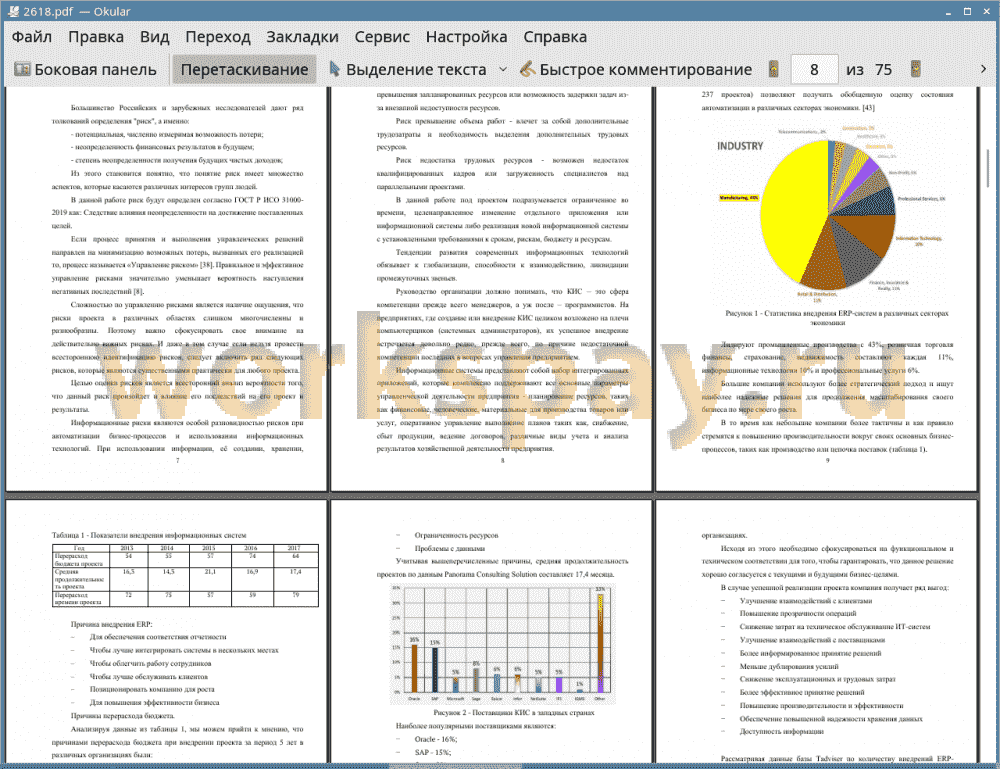The width and height of the screenshot is (1000, 769).
Task: Click the Okular app icon in the title bar
Action: click(13, 11)
